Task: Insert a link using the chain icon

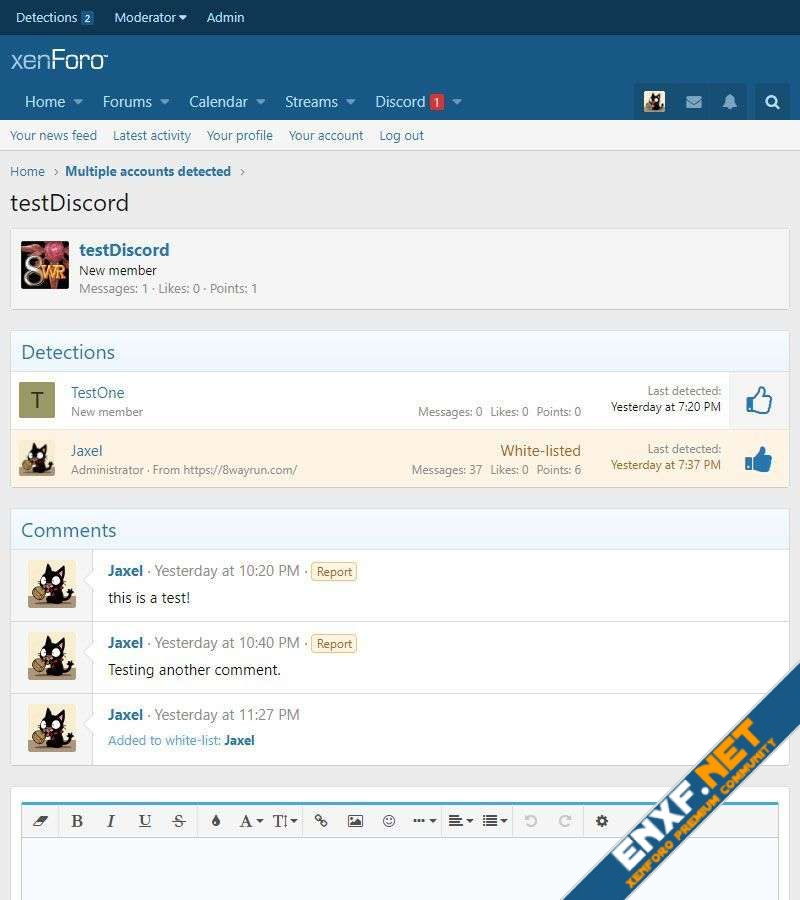Action: click(321, 821)
